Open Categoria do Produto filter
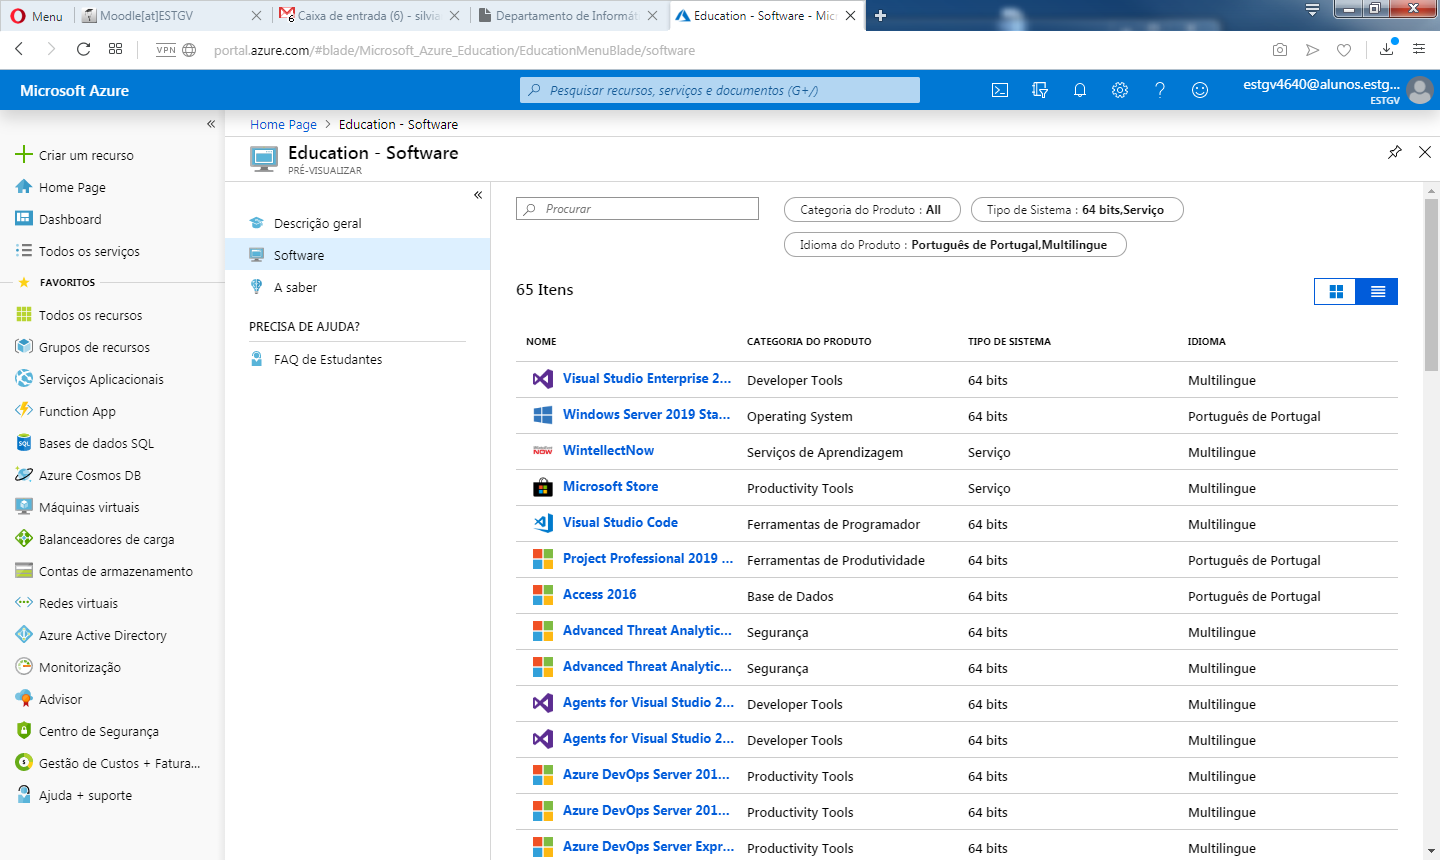This screenshot has height=860, width=1440. [872, 210]
